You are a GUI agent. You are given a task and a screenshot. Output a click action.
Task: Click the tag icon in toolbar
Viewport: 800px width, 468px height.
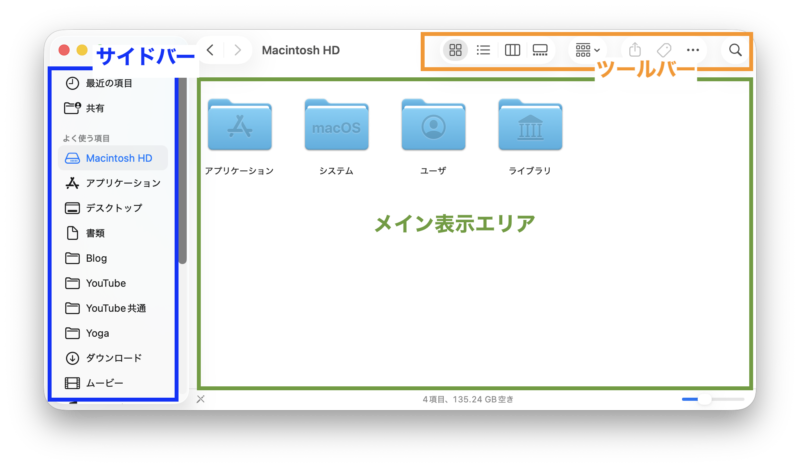pyautogui.click(x=663, y=50)
